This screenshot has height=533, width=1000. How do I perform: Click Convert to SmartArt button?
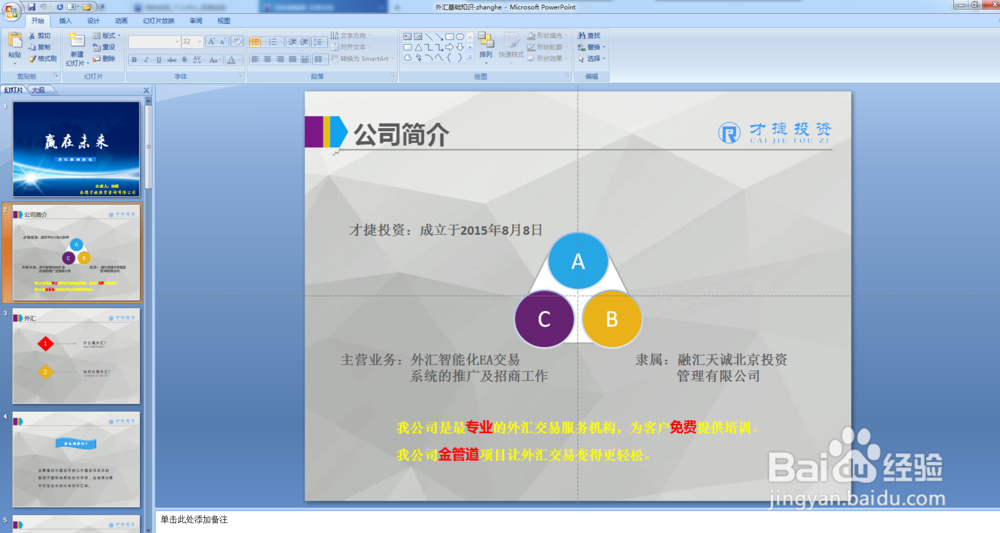point(360,59)
